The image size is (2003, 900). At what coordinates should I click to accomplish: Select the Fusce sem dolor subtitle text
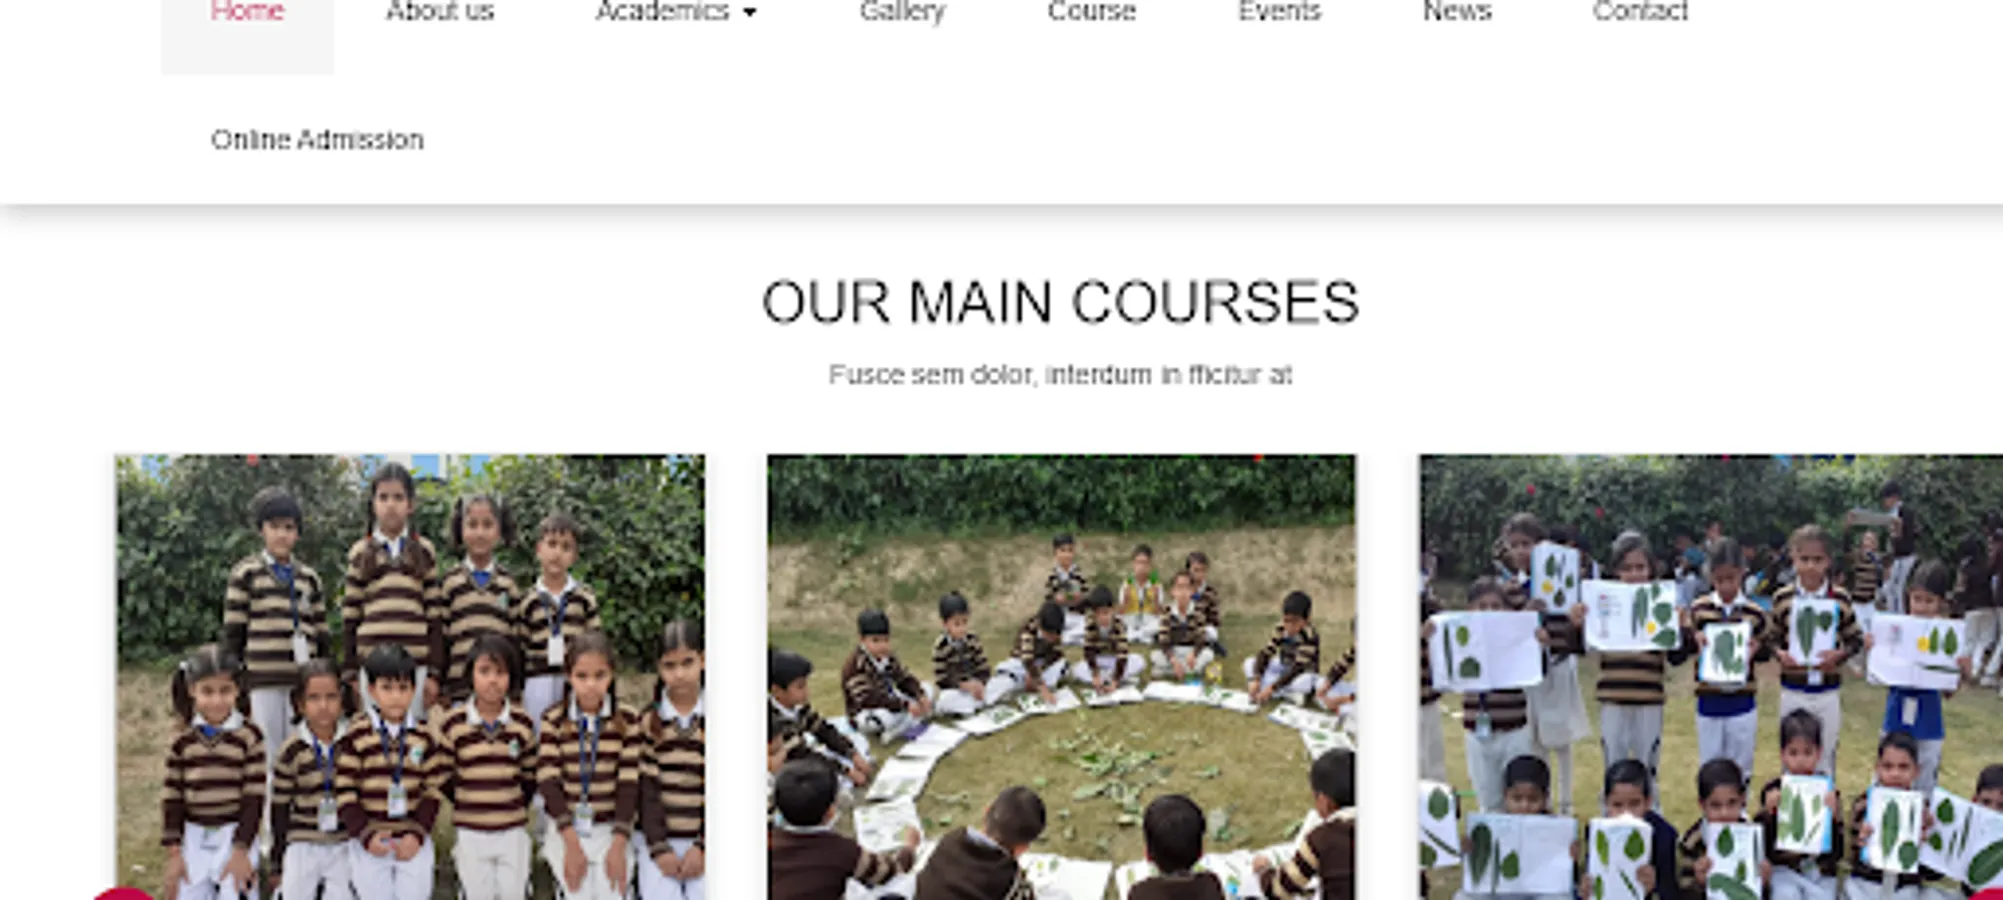click(x=1060, y=375)
